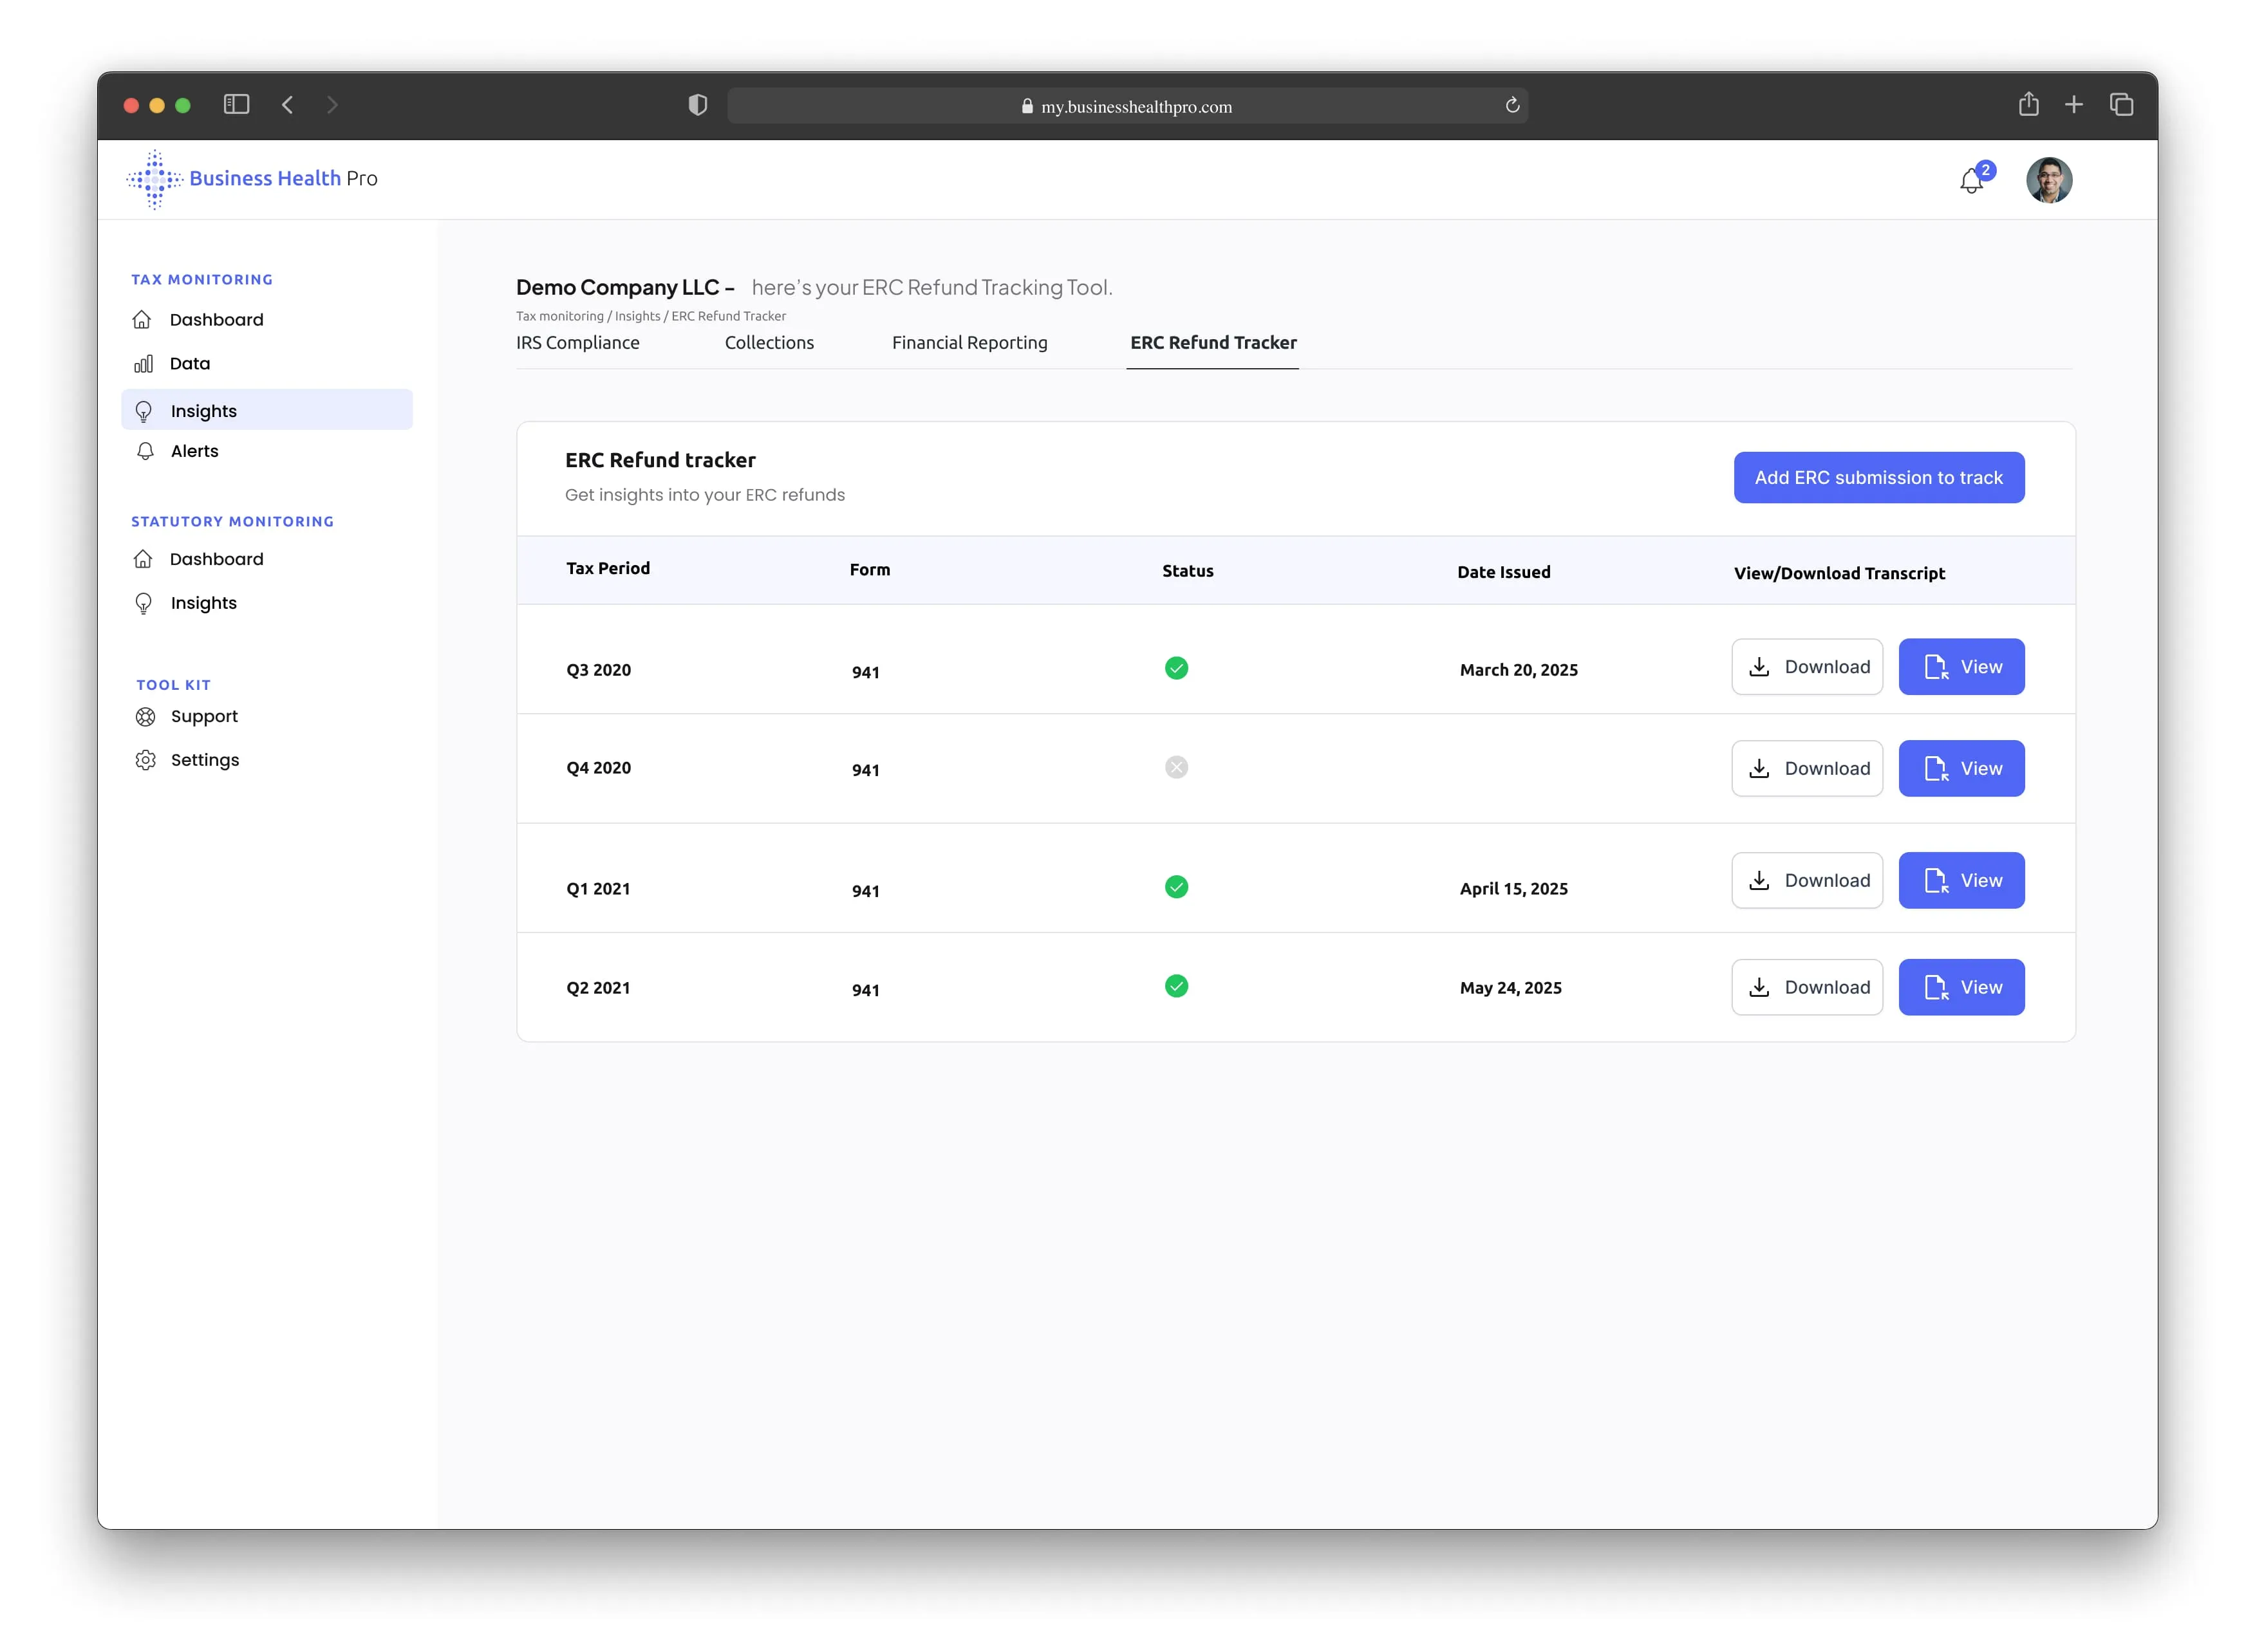Image resolution: width=2255 pixels, height=1652 pixels.
Task: Open the notifications bell icon
Action: pyautogui.click(x=1970, y=181)
